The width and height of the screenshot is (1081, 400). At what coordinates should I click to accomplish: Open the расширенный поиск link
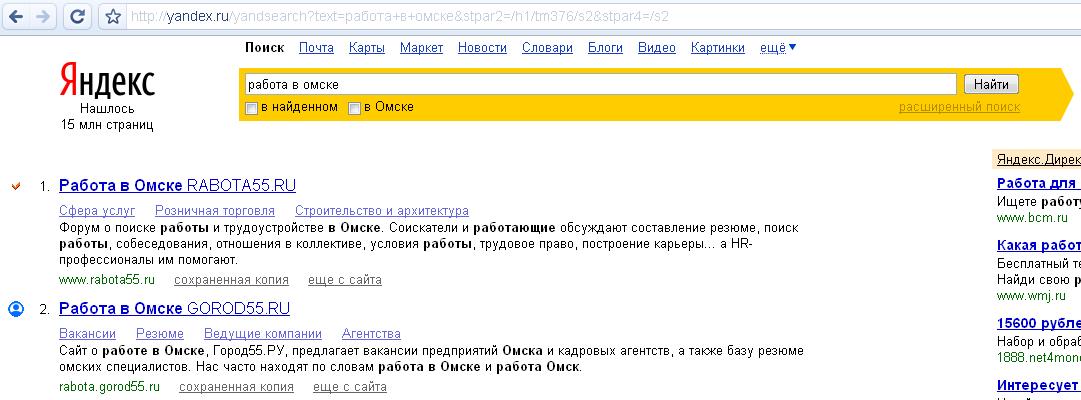coord(959,107)
